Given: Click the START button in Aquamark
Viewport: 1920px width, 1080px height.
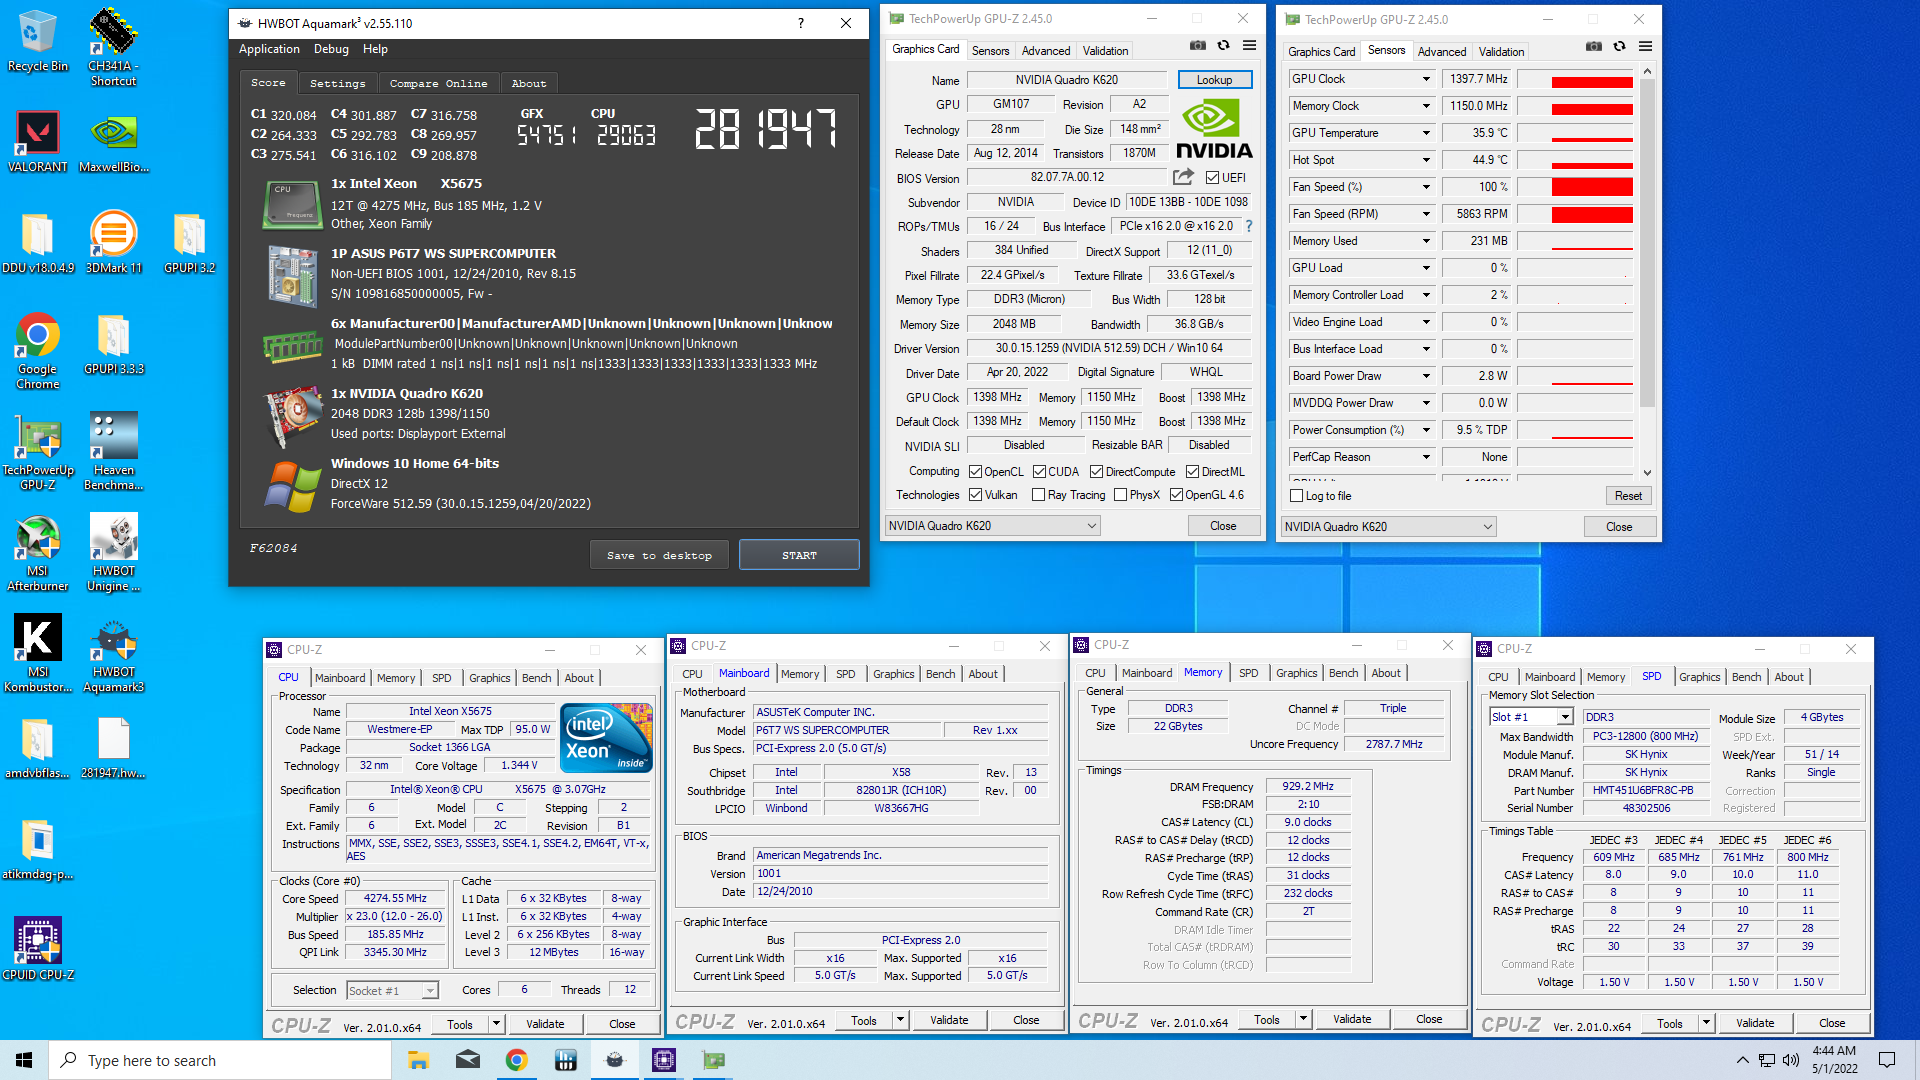Looking at the screenshot, I should pyautogui.click(x=799, y=555).
